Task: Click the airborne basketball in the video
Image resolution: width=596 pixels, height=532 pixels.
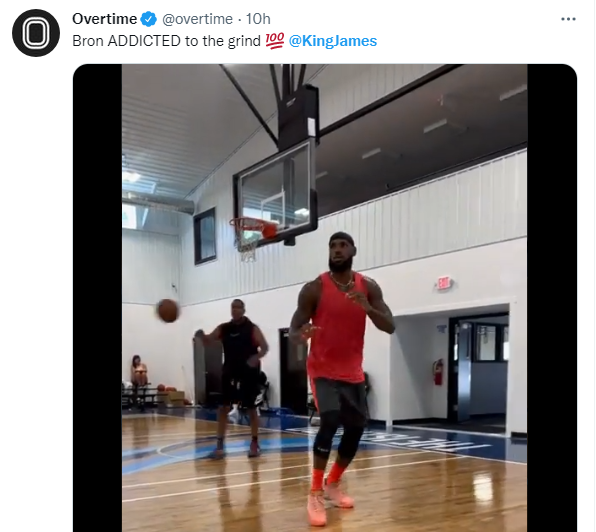Action: point(168,310)
